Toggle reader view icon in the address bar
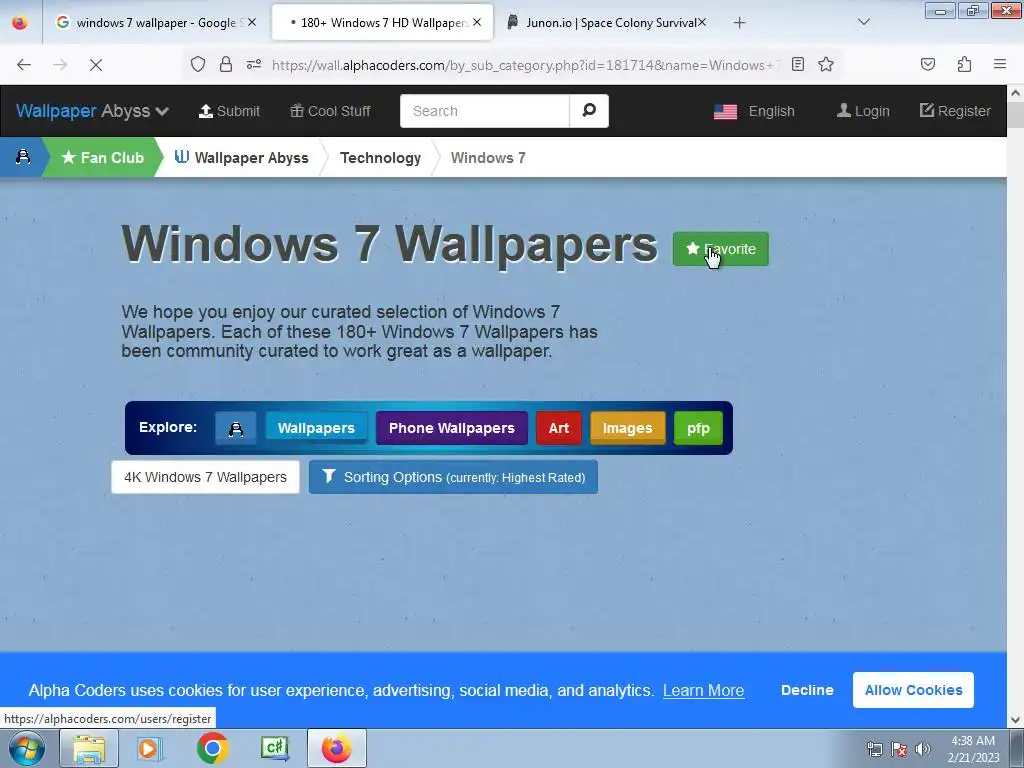This screenshot has width=1024, height=768. tap(797, 64)
